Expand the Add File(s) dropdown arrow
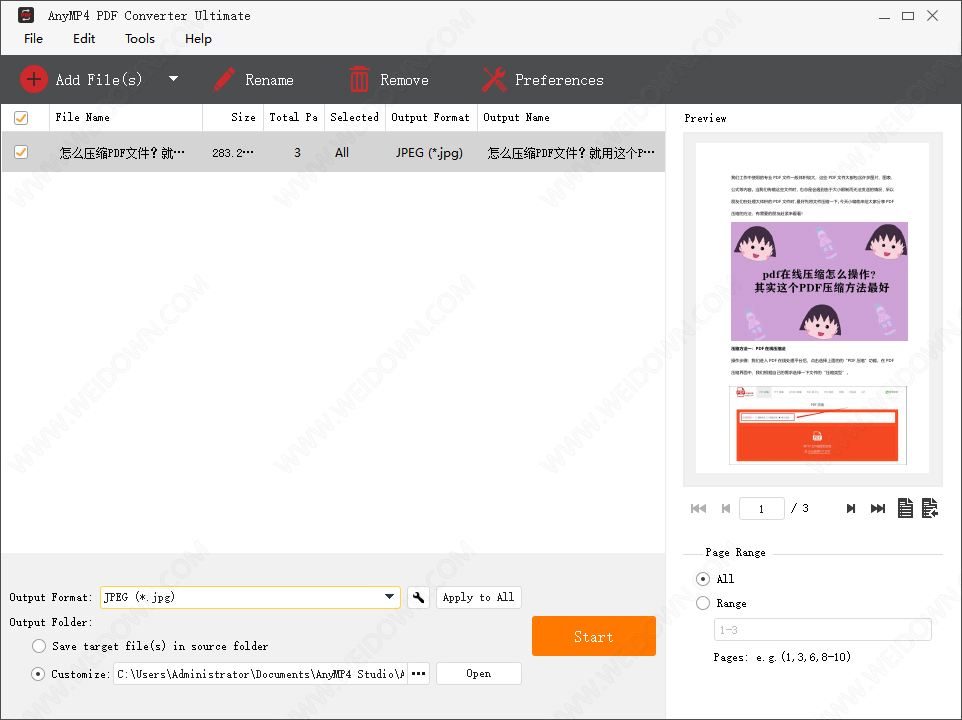 (x=173, y=79)
